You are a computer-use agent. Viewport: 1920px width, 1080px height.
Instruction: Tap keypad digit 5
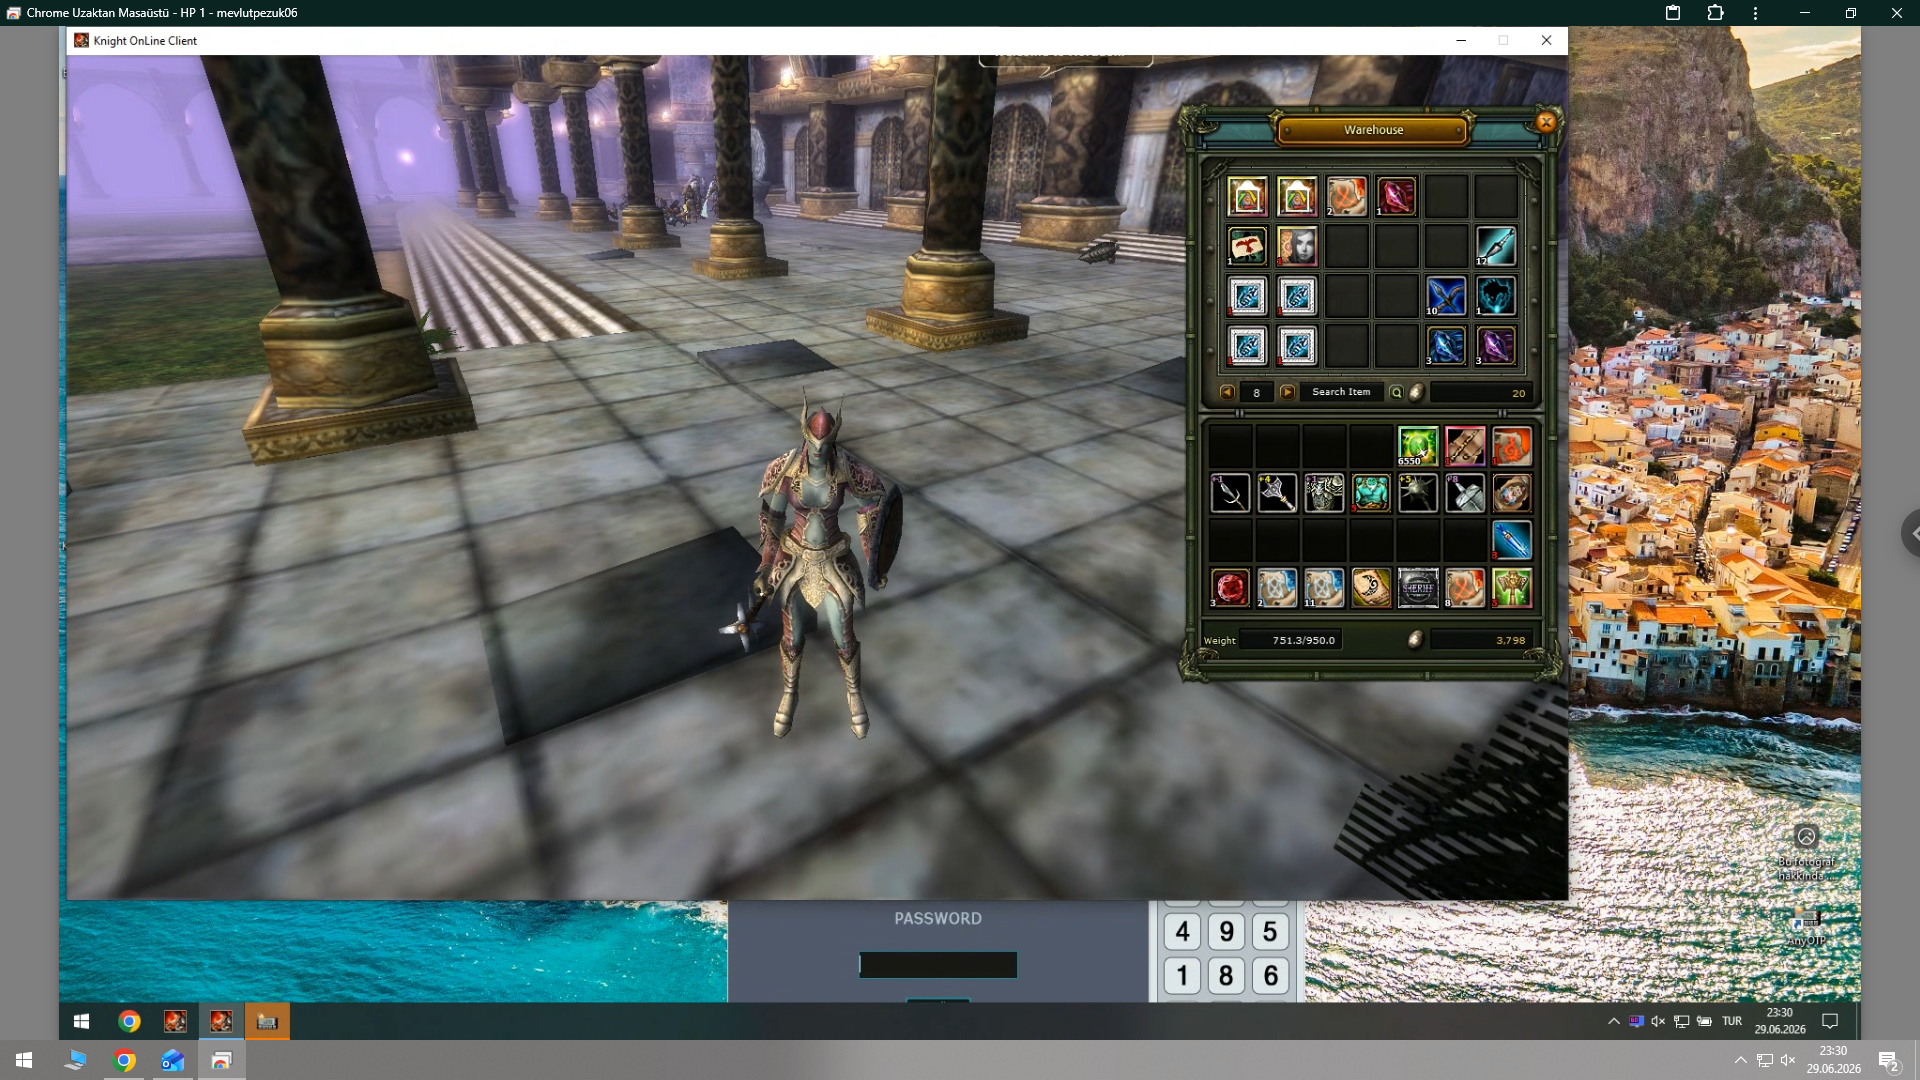click(1270, 932)
